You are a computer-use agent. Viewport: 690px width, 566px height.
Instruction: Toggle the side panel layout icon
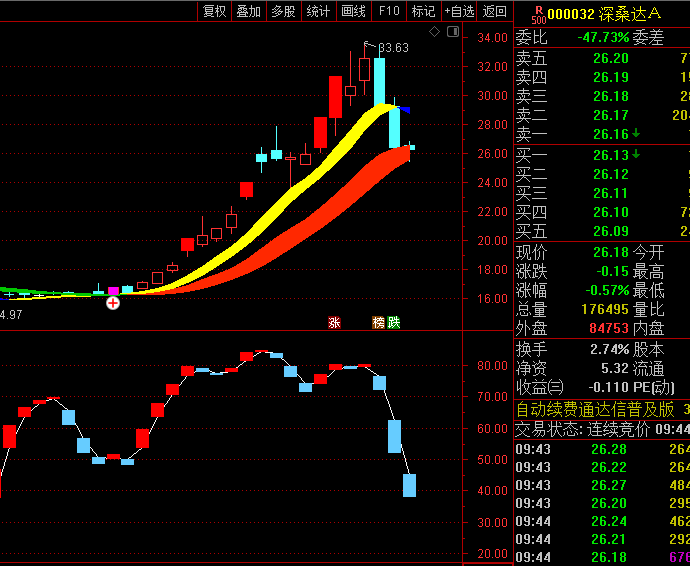pos(453,31)
